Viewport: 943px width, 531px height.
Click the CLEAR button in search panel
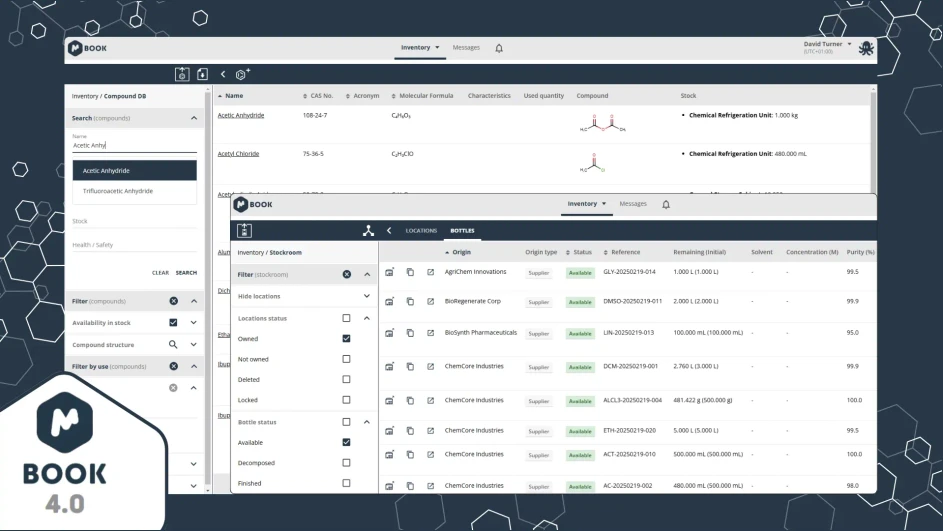(x=160, y=273)
